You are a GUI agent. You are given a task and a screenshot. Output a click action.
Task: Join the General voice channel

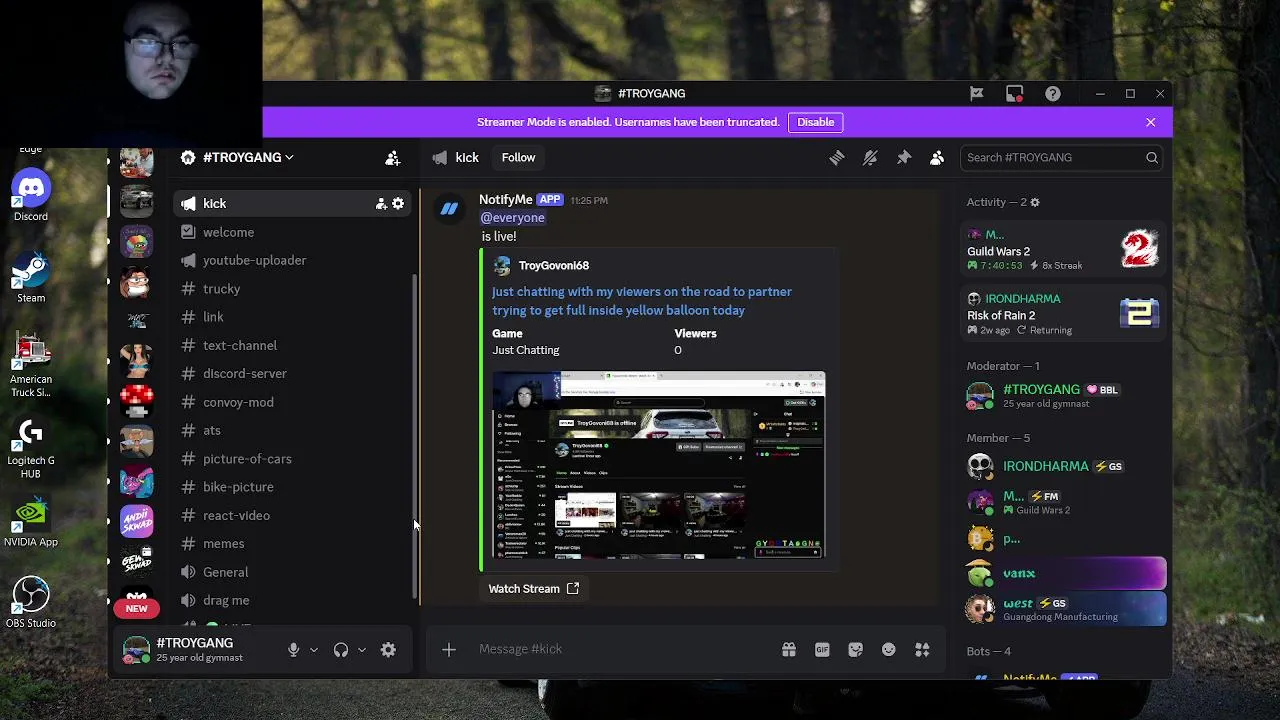tap(291, 572)
